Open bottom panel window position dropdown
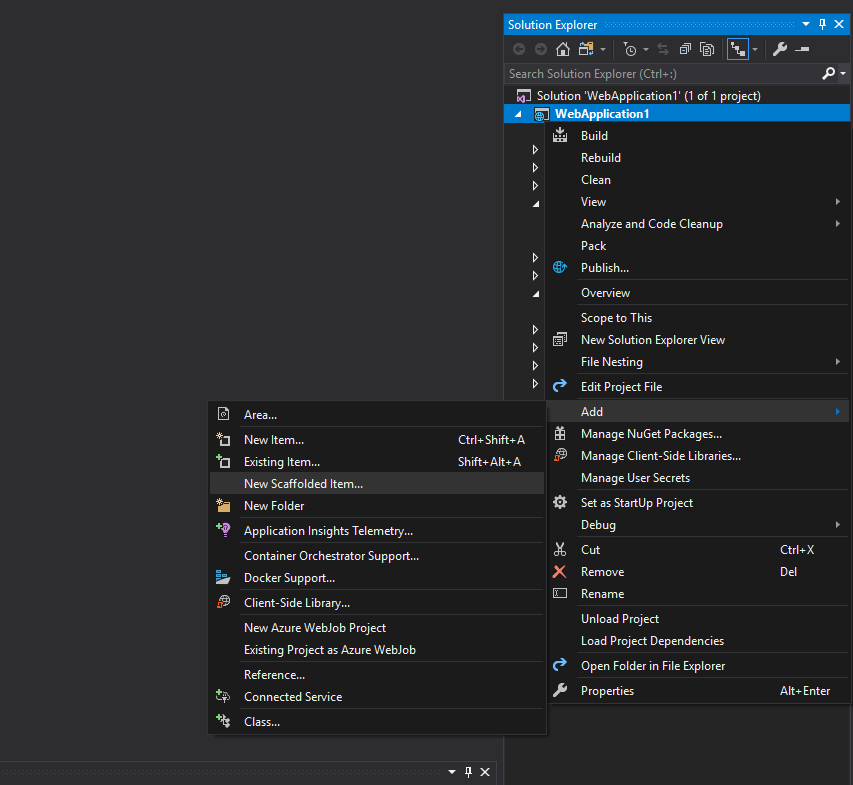The width and height of the screenshot is (853, 785). tap(452, 772)
